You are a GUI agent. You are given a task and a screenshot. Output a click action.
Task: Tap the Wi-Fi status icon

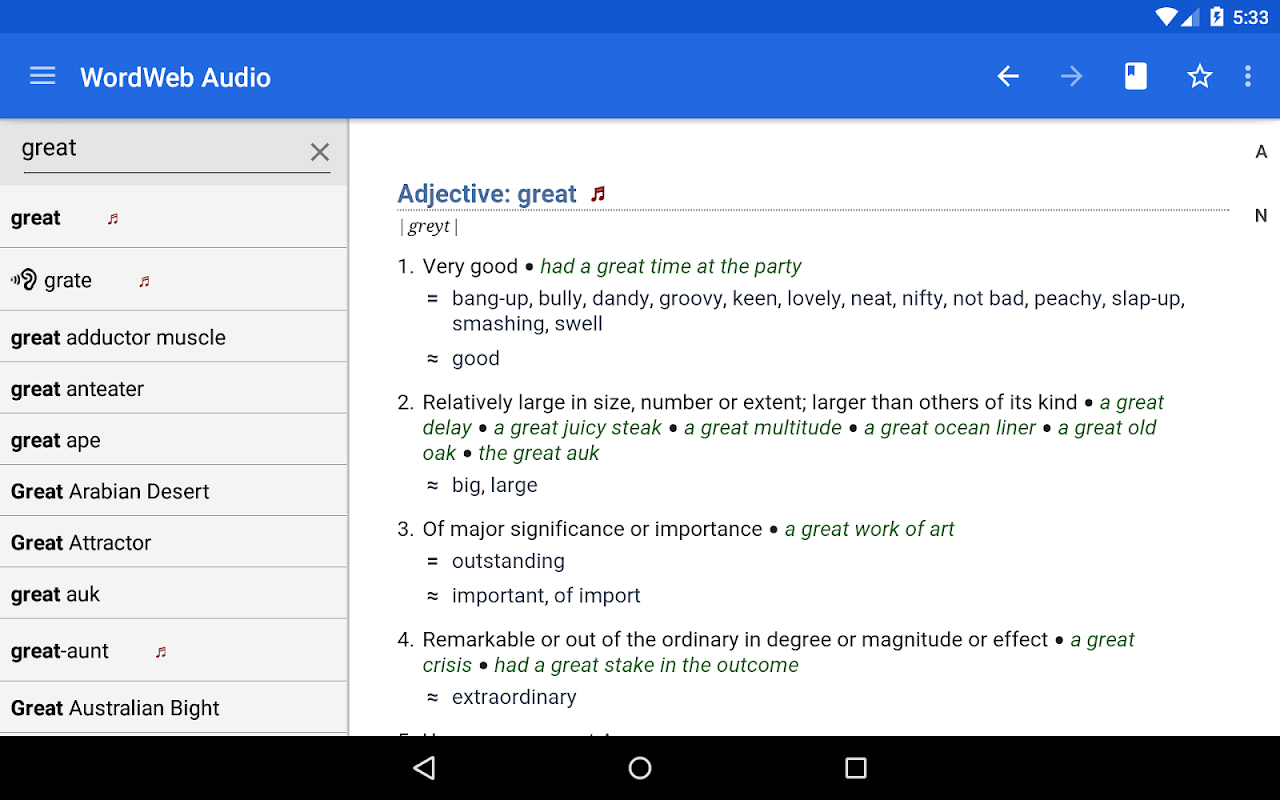1166,17
